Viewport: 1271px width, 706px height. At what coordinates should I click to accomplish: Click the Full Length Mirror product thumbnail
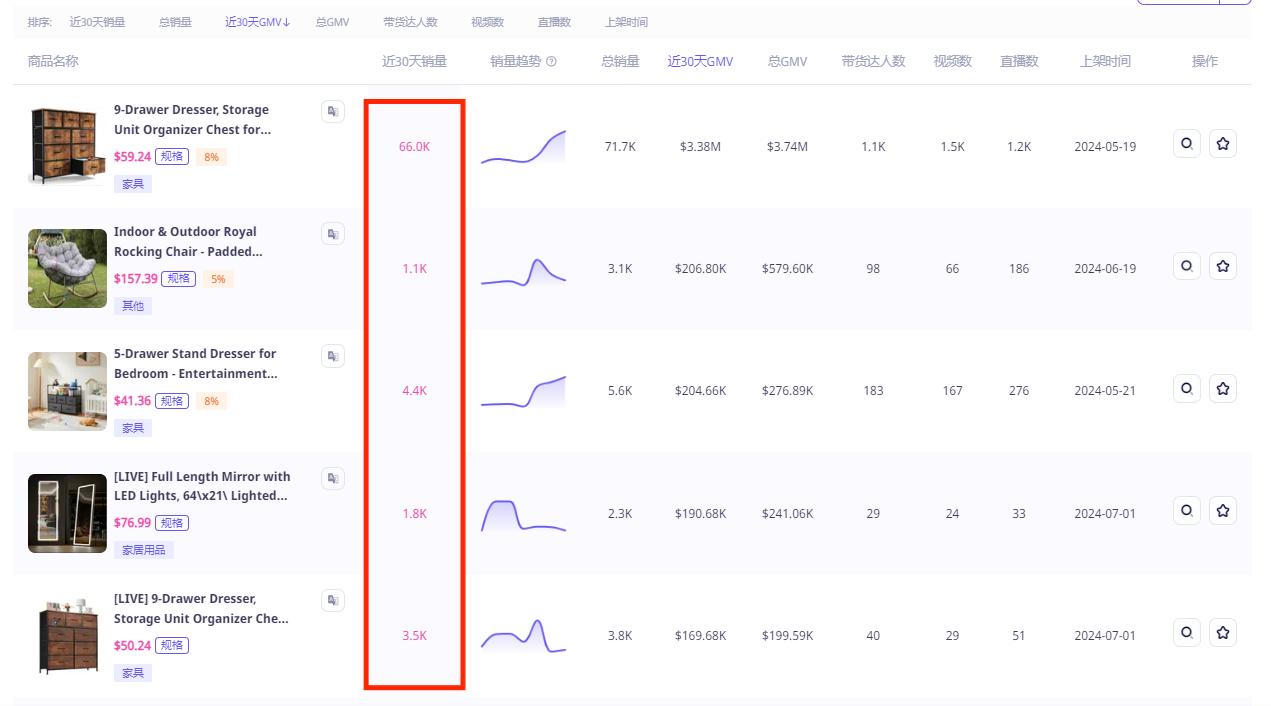click(67, 513)
